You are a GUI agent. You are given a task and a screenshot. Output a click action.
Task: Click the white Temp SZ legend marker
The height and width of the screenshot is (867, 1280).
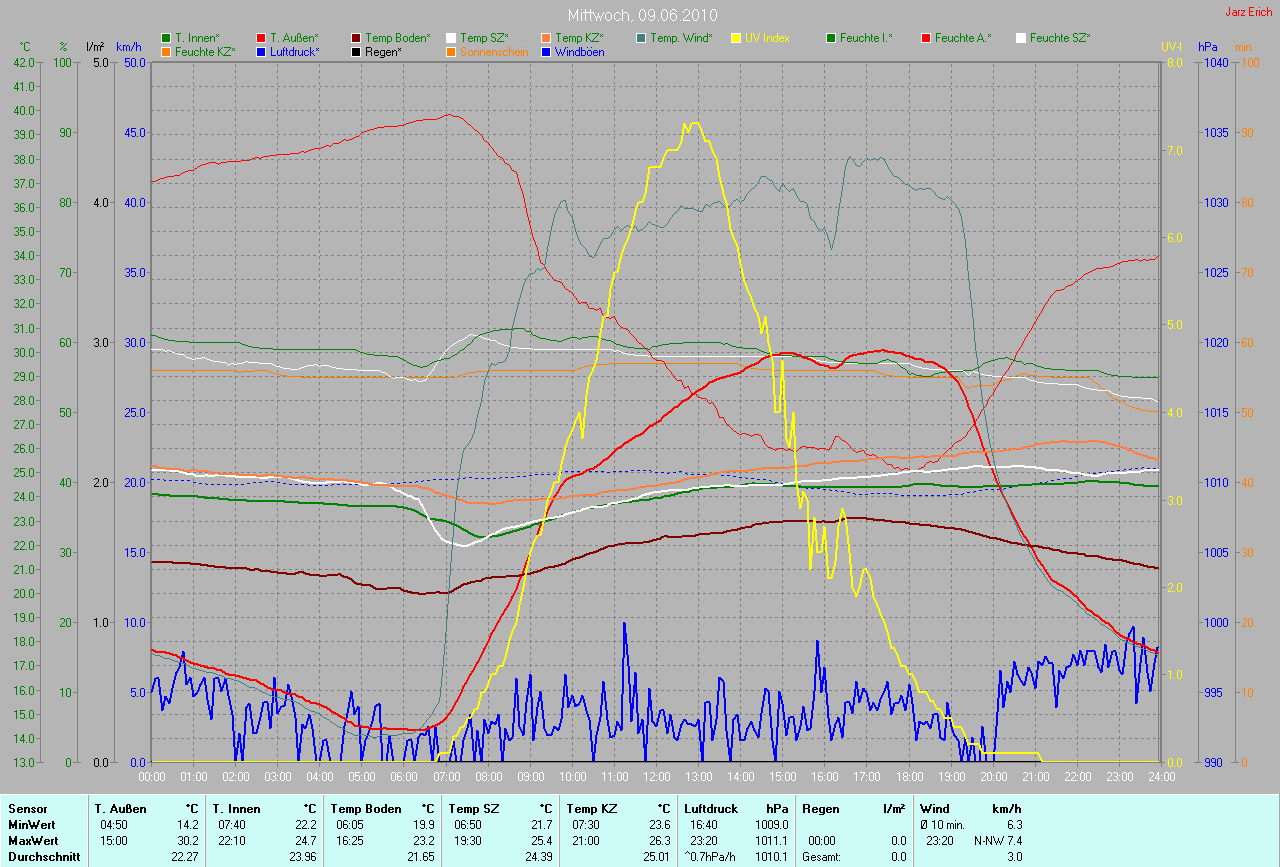coord(451,38)
